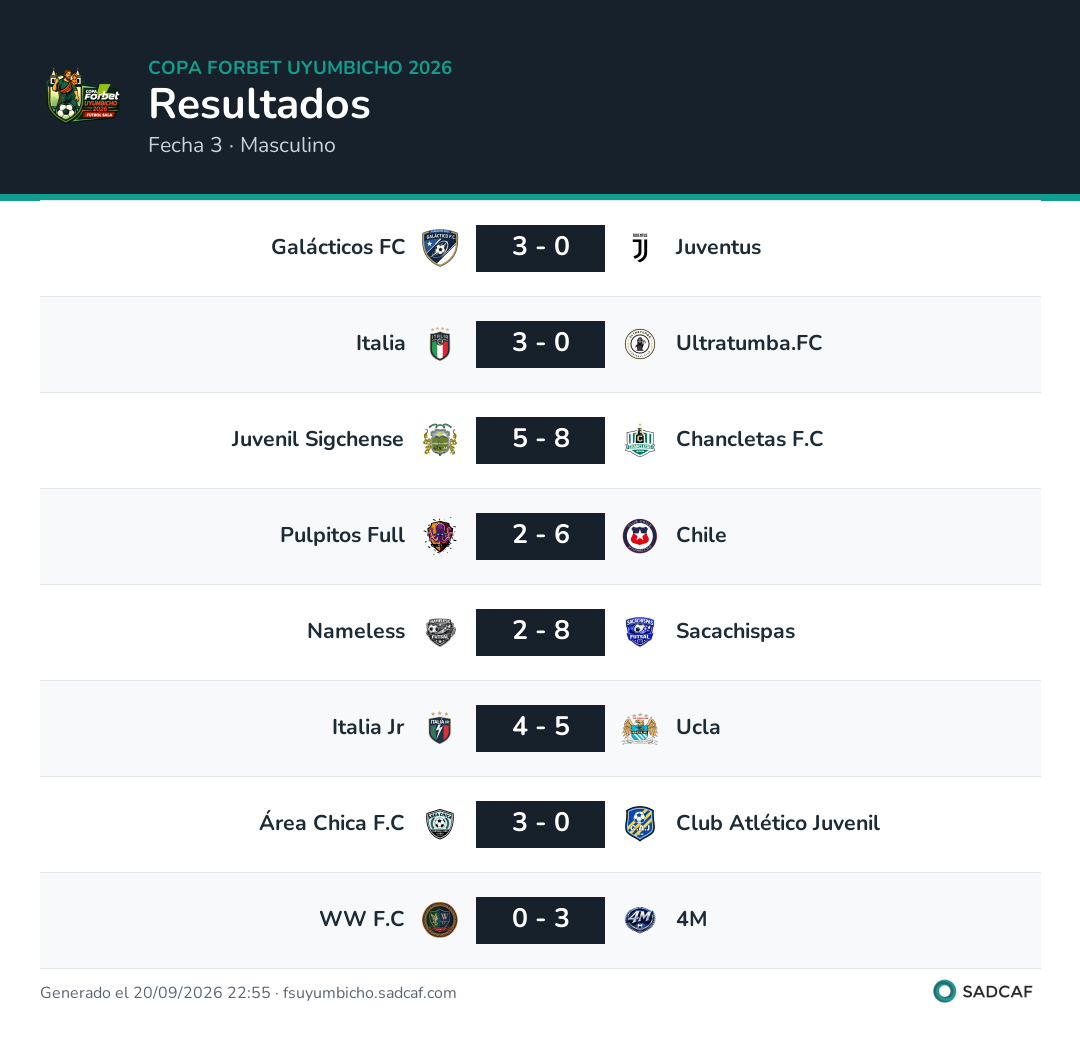This screenshot has height=1044, width=1080.
Task: Click the SADCAF logo in footer
Action: (x=983, y=991)
